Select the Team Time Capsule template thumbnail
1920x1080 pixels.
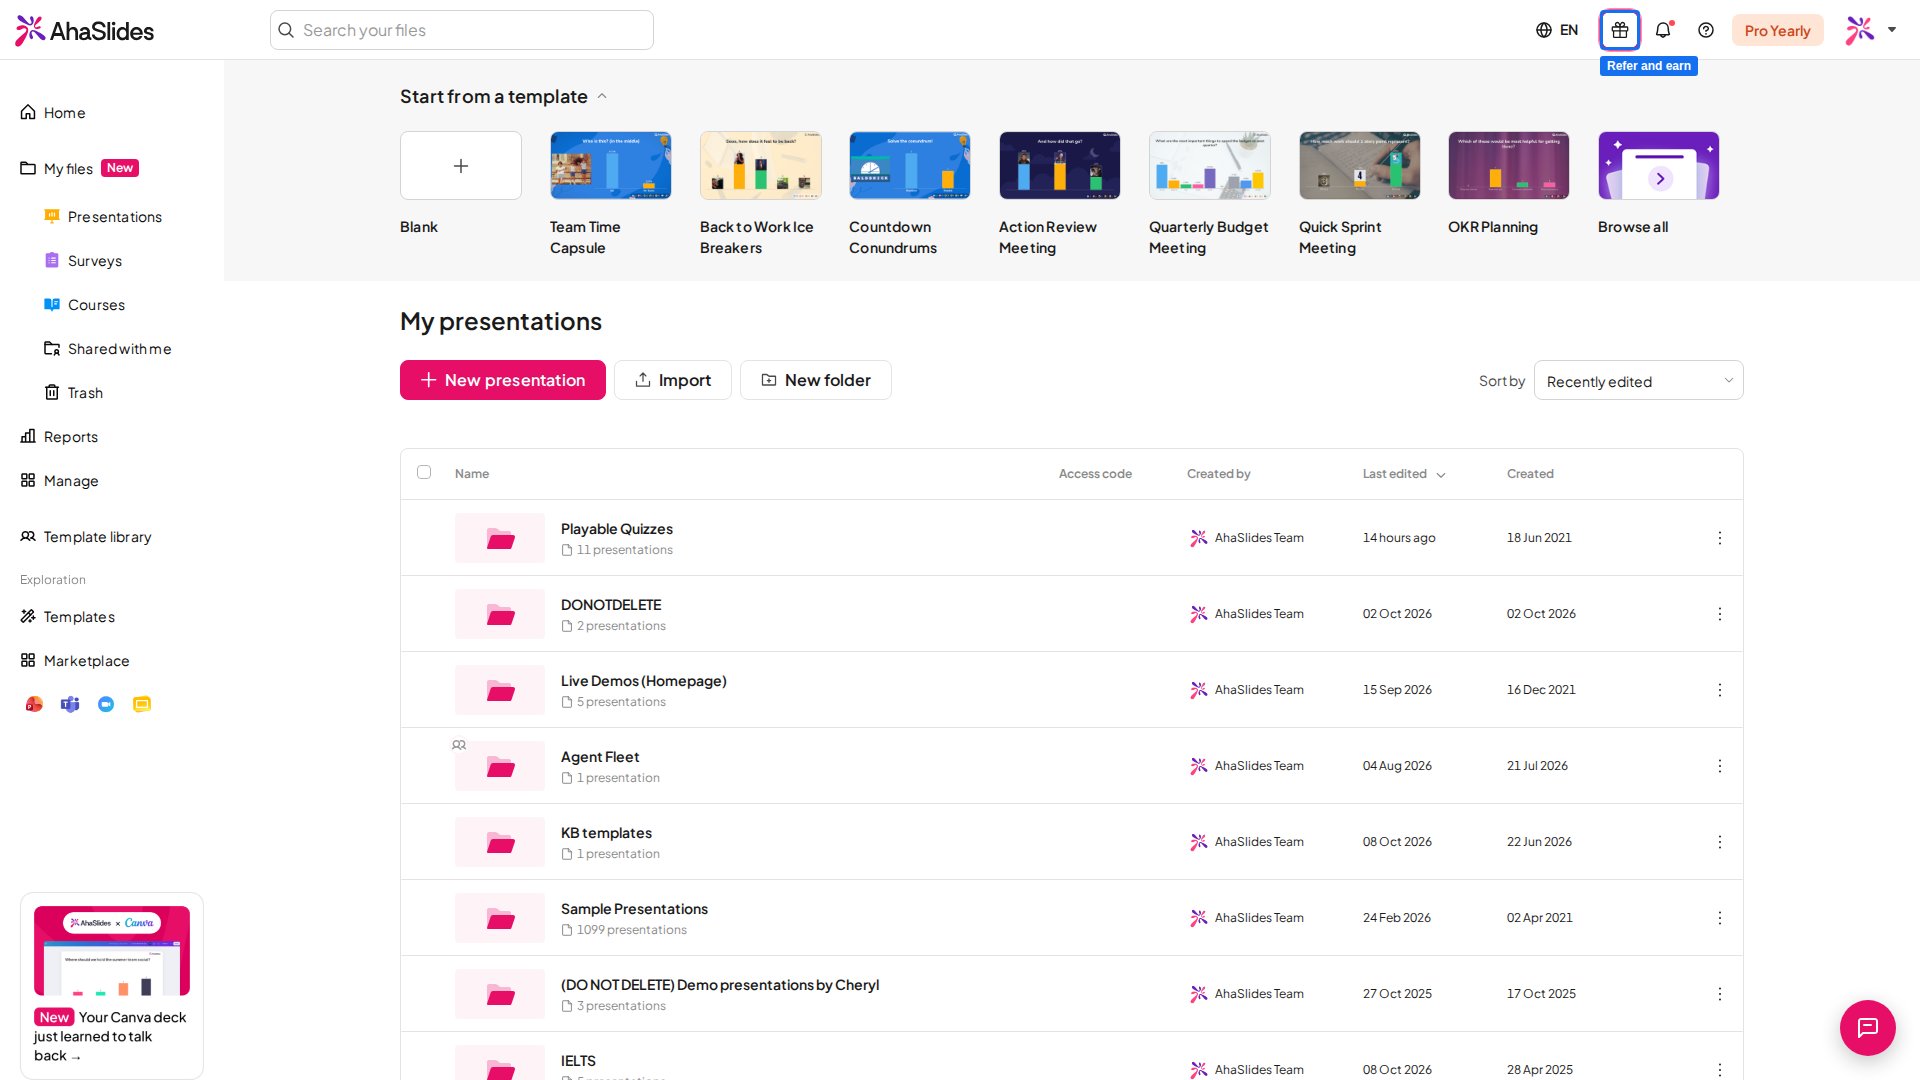click(610, 165)
